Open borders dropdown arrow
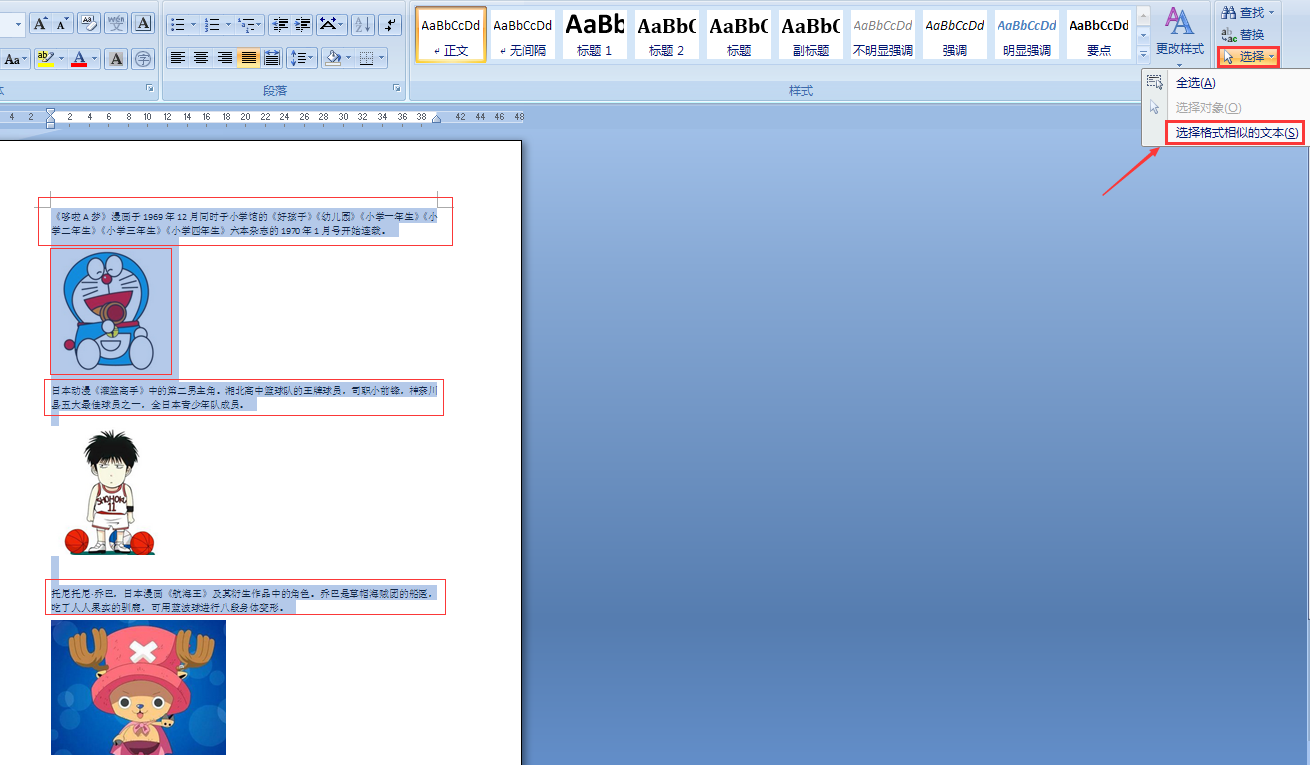 tap(383, 58)
